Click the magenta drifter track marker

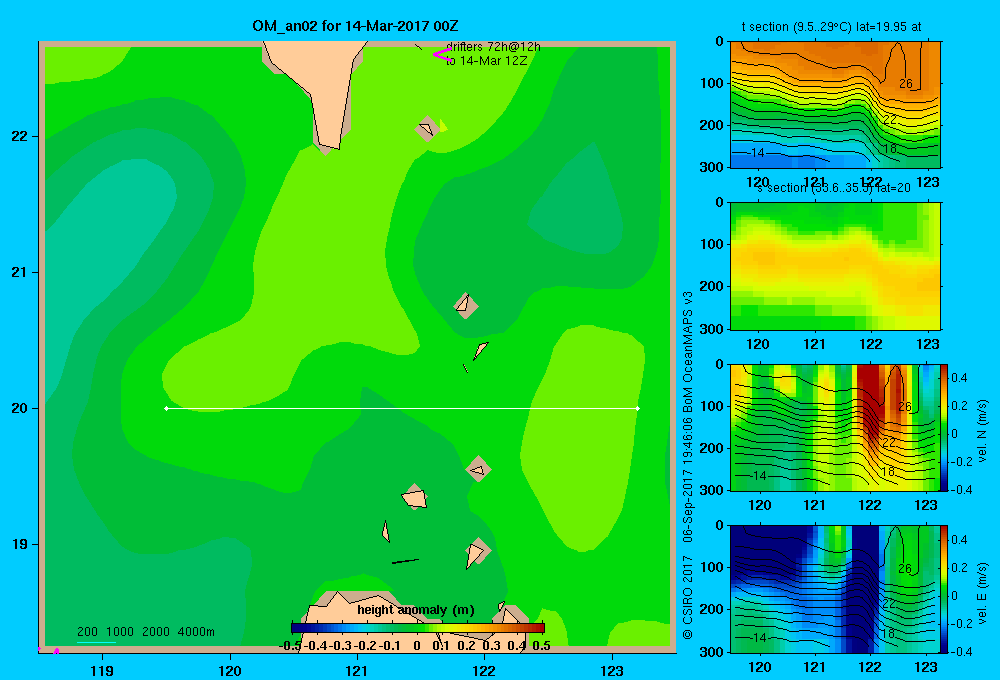click(442, 54)
